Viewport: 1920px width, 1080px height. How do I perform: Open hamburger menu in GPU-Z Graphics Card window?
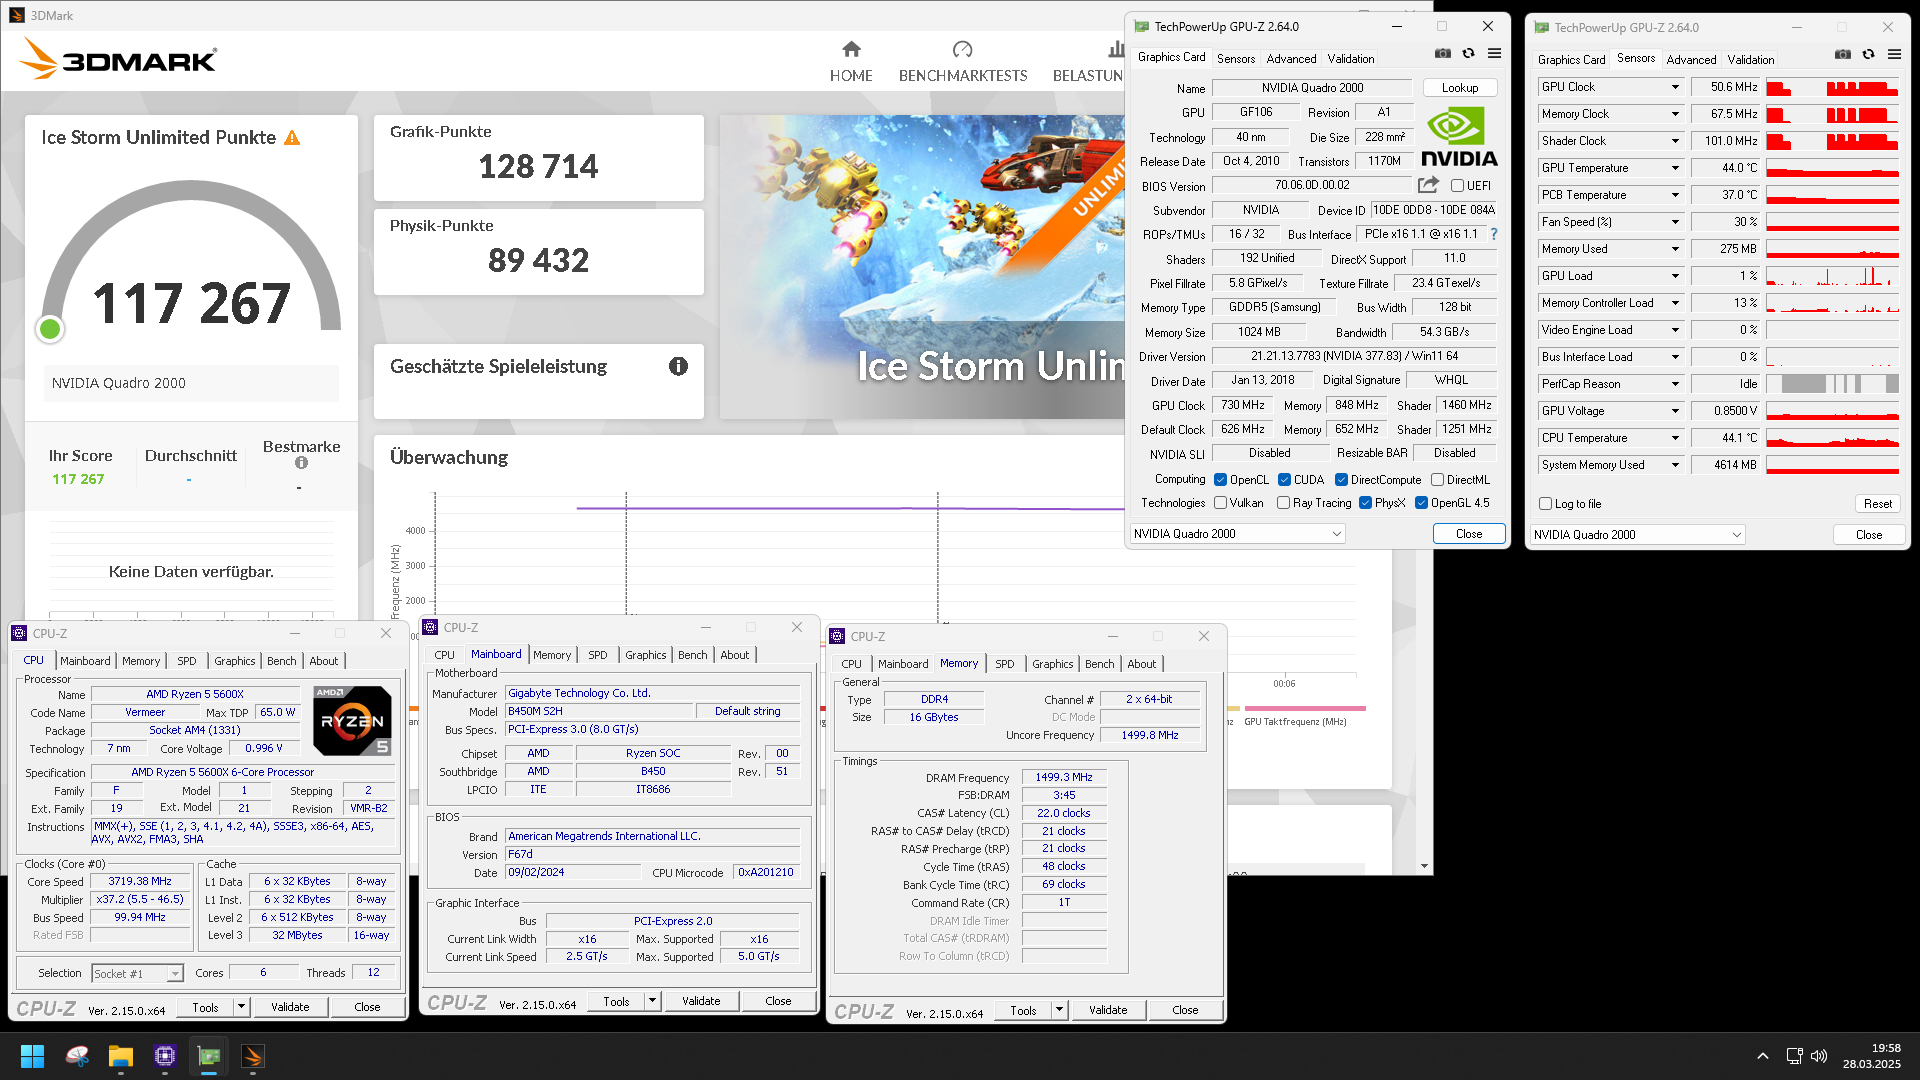pyautogui.click(x=1494, y=54)
